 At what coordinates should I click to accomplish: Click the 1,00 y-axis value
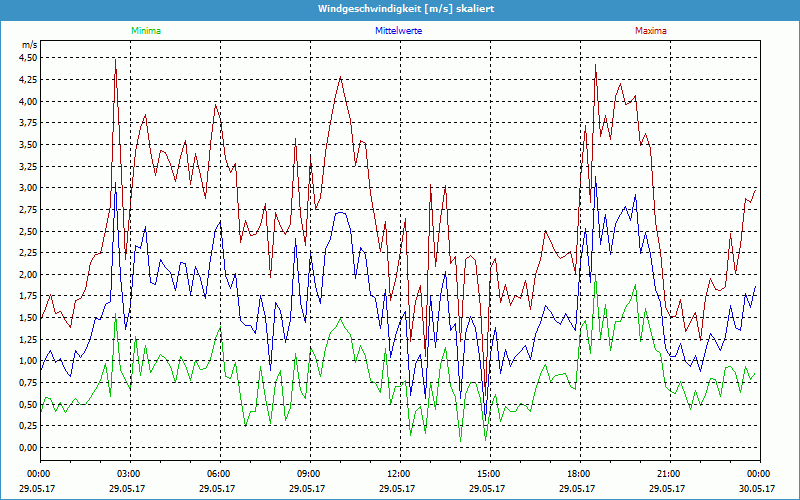tap(29, 361)
